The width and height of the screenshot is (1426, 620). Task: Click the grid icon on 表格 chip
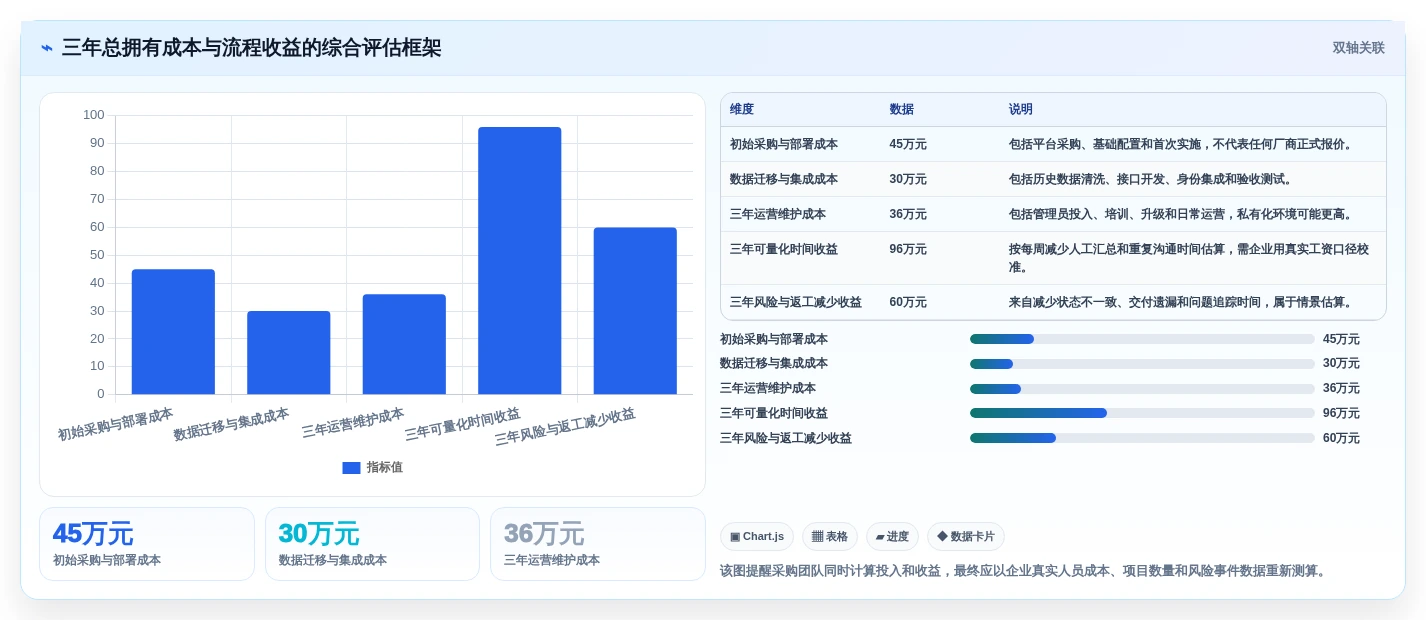(817, 537)
